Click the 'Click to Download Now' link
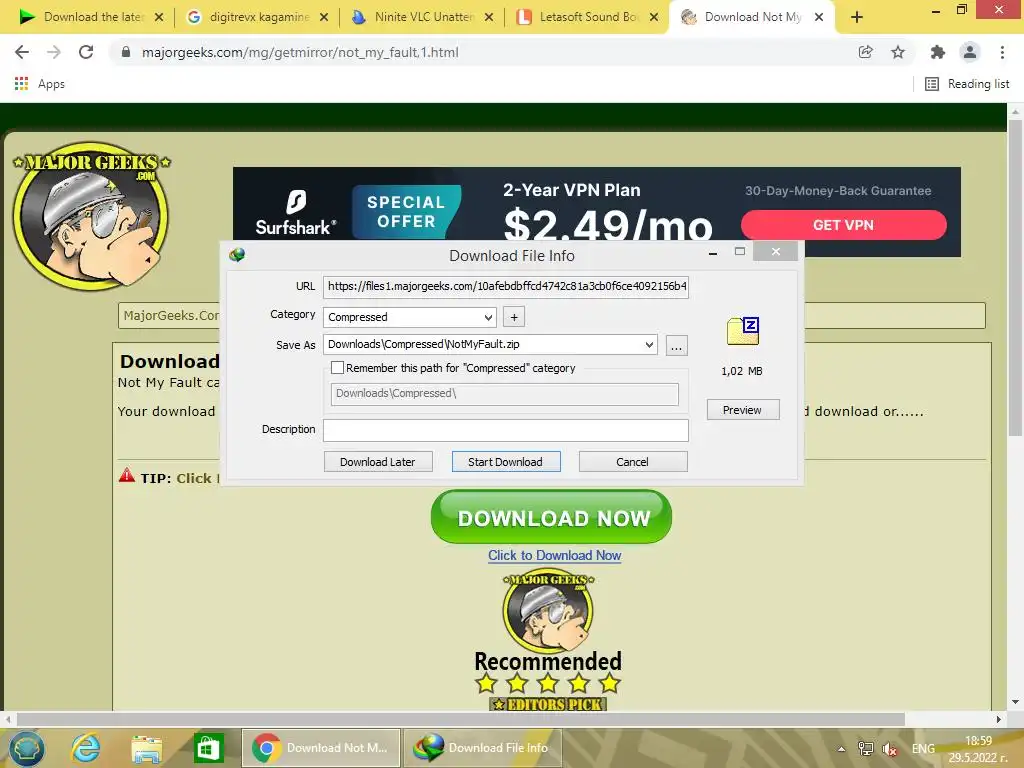 point(554,555)
